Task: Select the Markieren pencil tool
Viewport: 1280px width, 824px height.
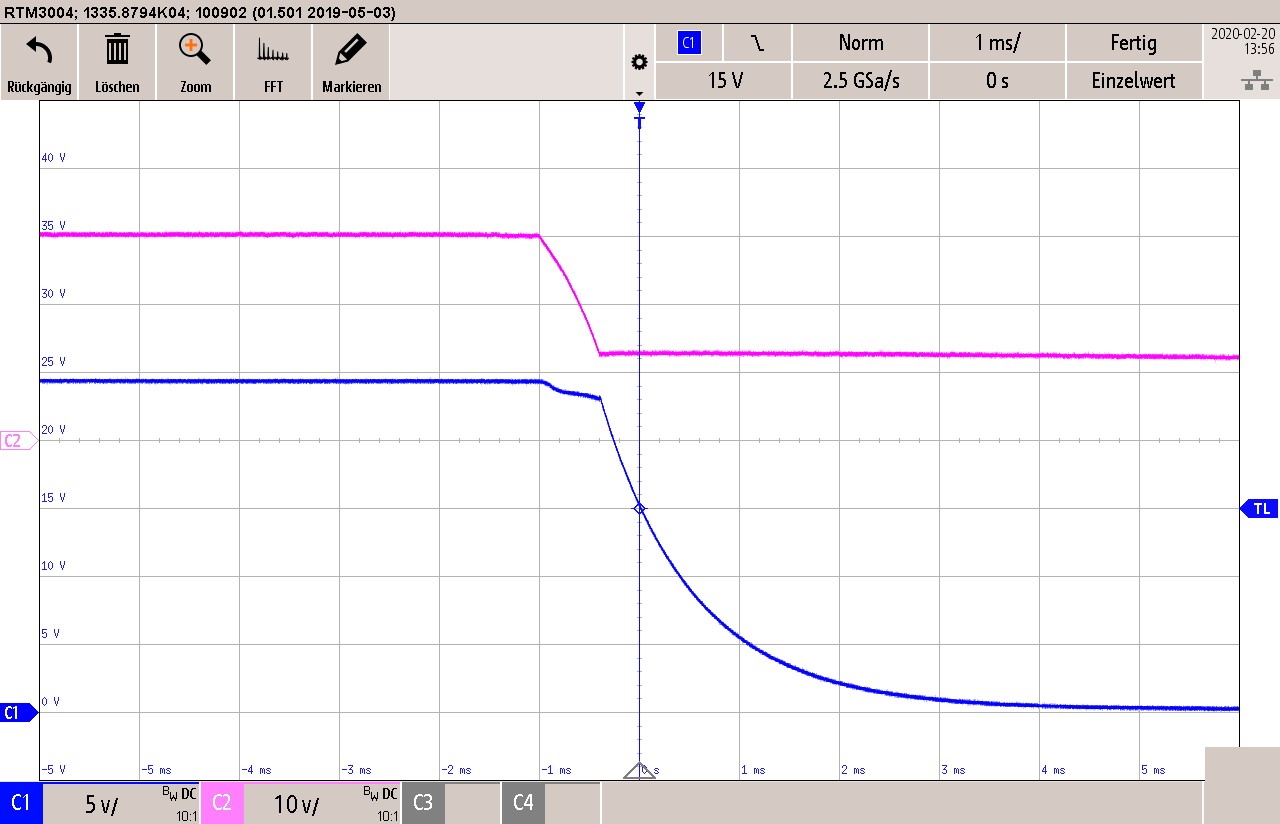Action: 351,49
